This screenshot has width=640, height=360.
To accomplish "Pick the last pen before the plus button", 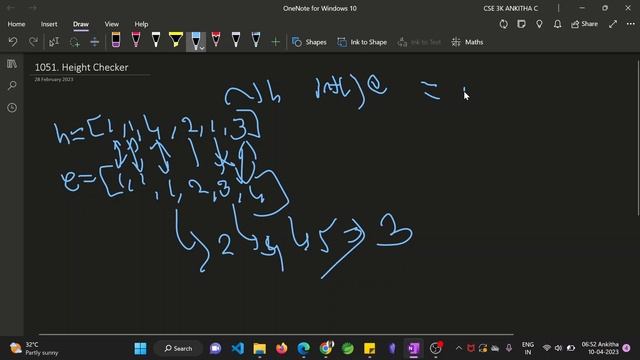I will click(256, 40).
